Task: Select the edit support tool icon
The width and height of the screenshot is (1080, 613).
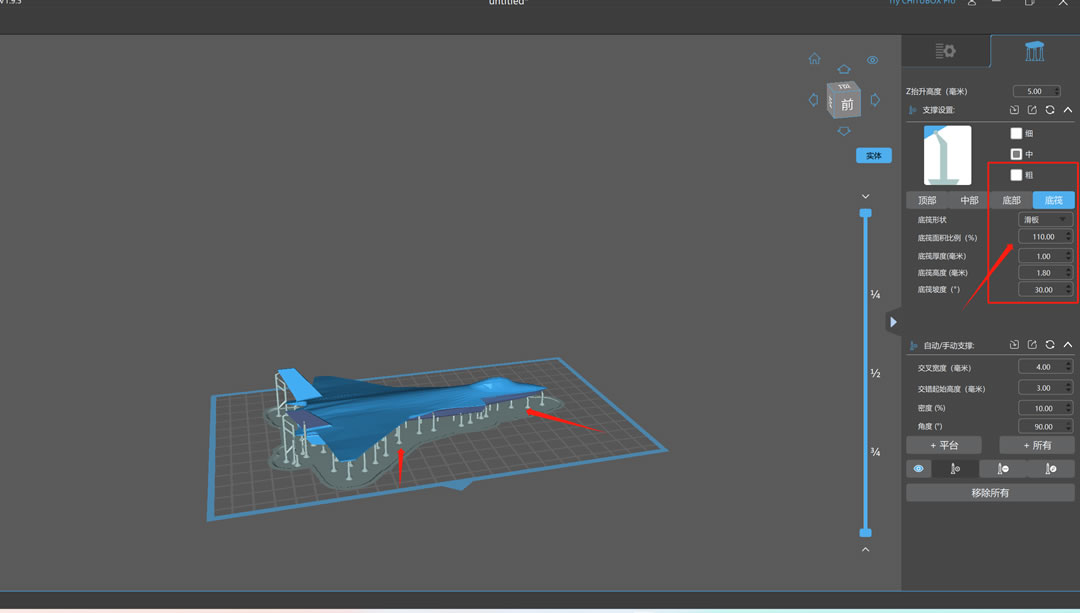Action: tap(1050, 468)
